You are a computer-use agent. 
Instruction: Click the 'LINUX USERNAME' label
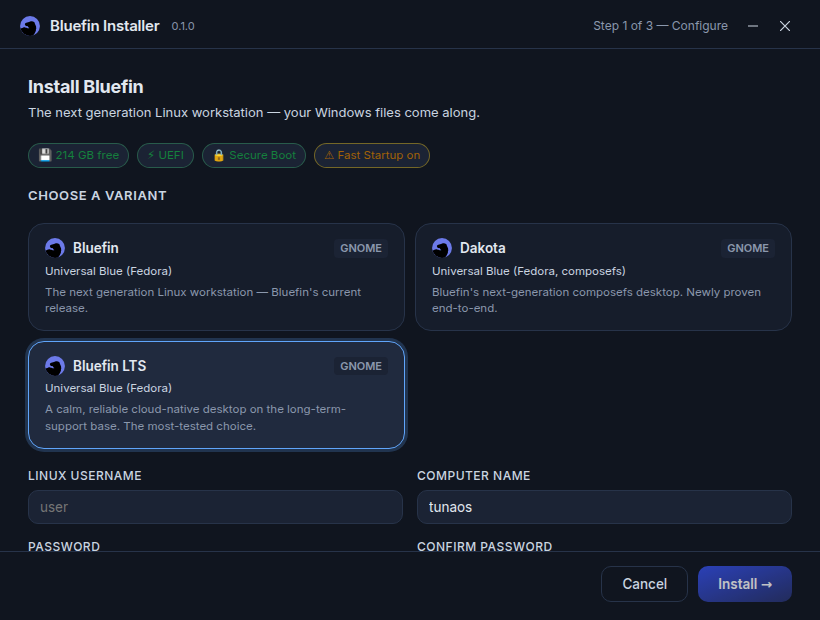[85, 476]
